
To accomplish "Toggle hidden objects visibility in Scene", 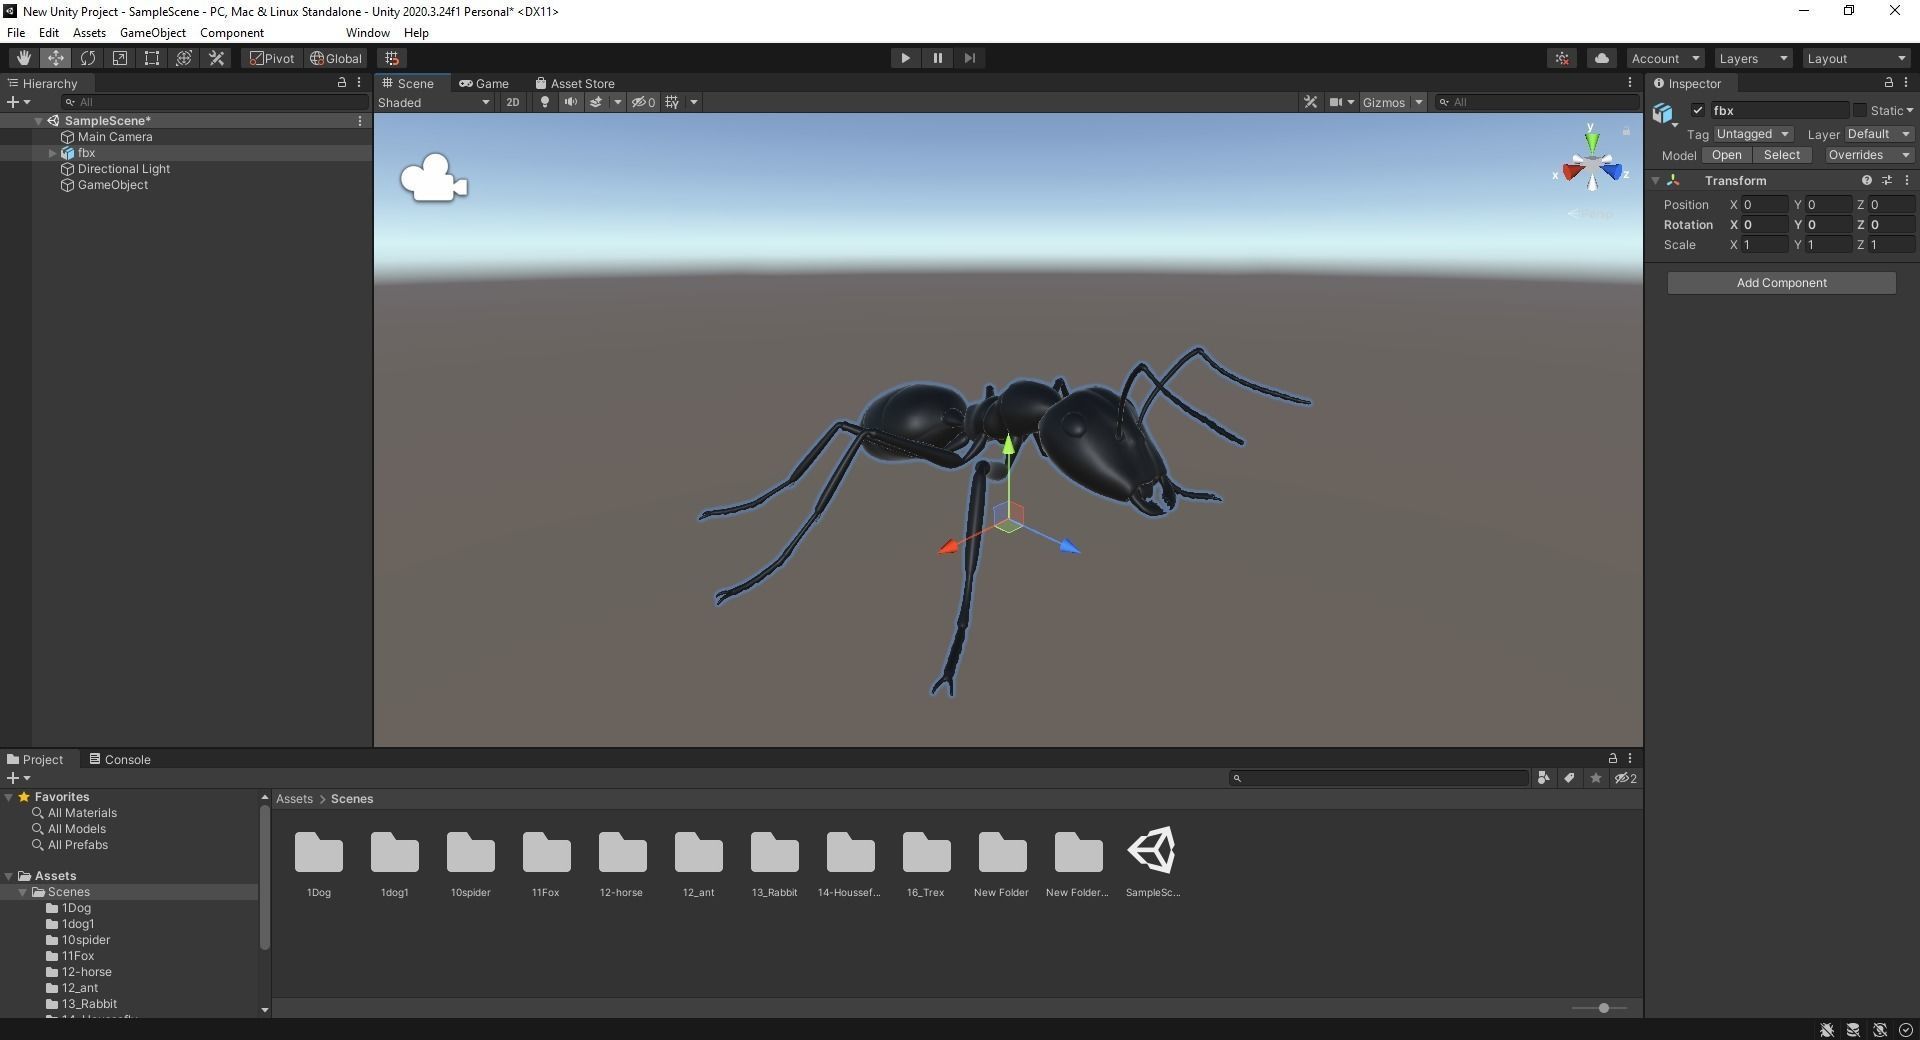I will pos(643,102).
